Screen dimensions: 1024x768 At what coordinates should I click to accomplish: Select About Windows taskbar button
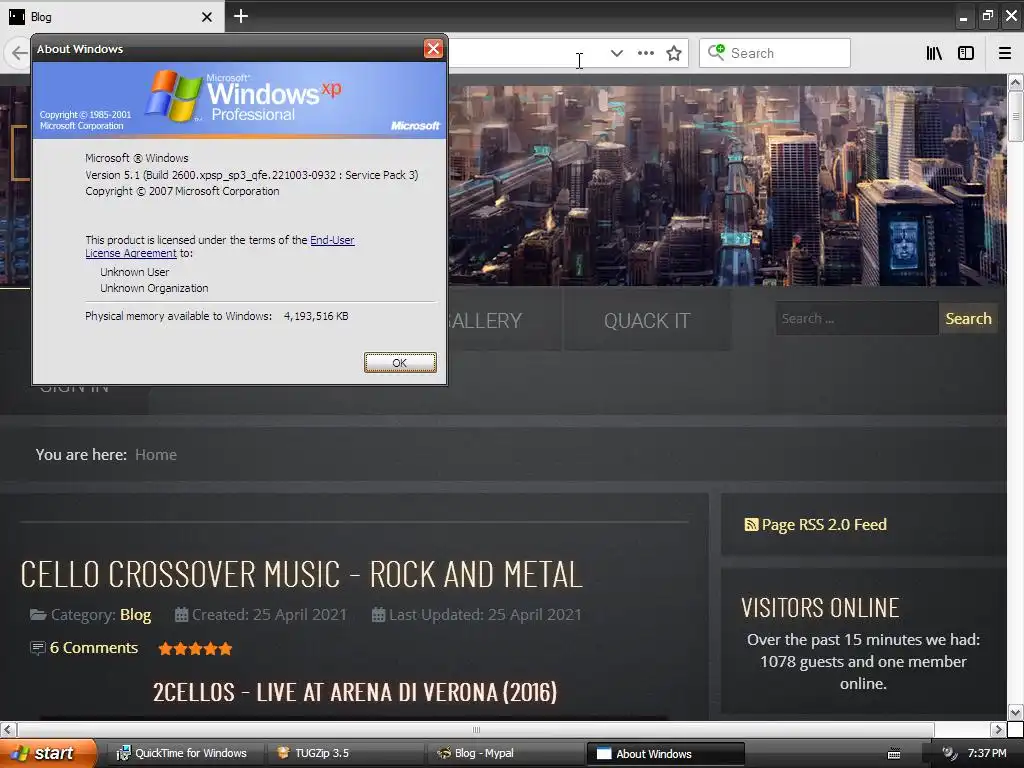pyautogui.click(x=665, y=754)
